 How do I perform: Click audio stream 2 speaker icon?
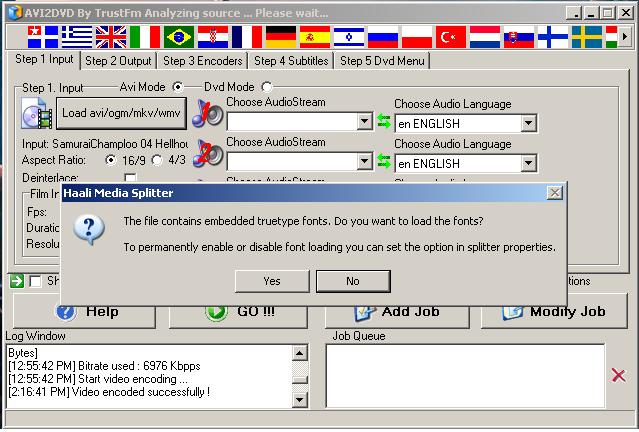(207, 153)
